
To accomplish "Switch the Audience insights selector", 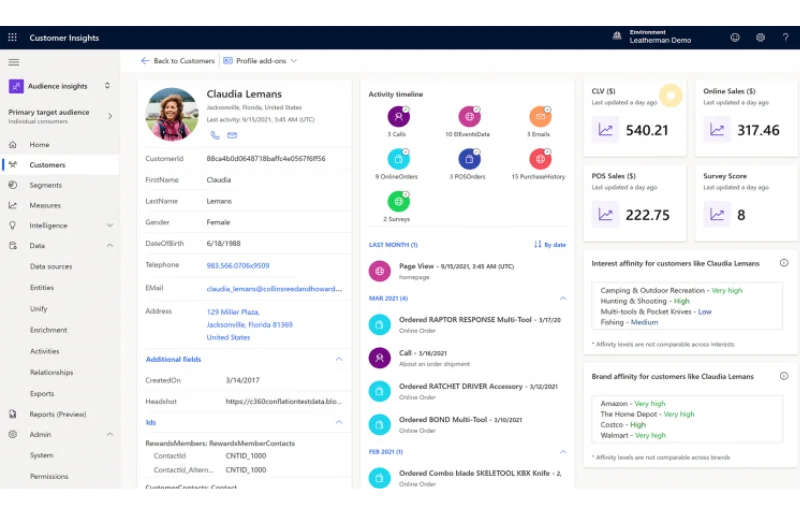I will click(x=107, y=85).
